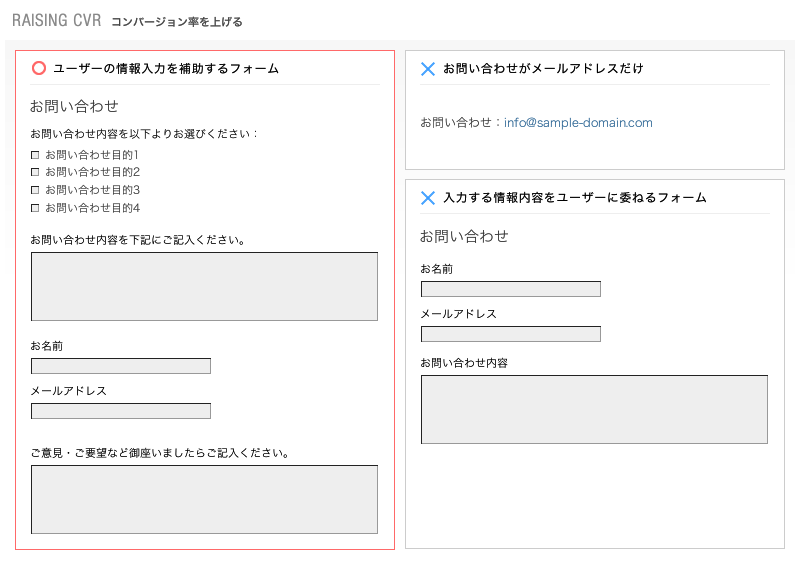Click the お問い合わせ内容 label in the right form
Screen dimensions: 800x570
[x=464, y=363]
